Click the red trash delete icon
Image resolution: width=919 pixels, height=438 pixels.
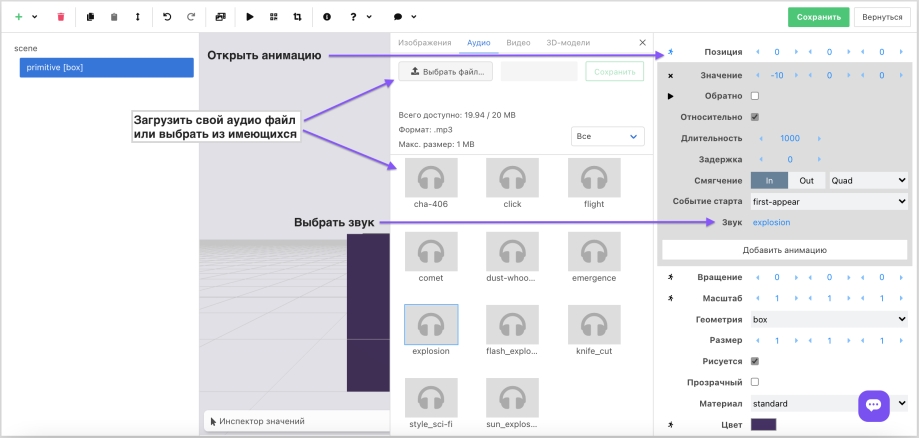pyautogui.click(x=61, y=17)
